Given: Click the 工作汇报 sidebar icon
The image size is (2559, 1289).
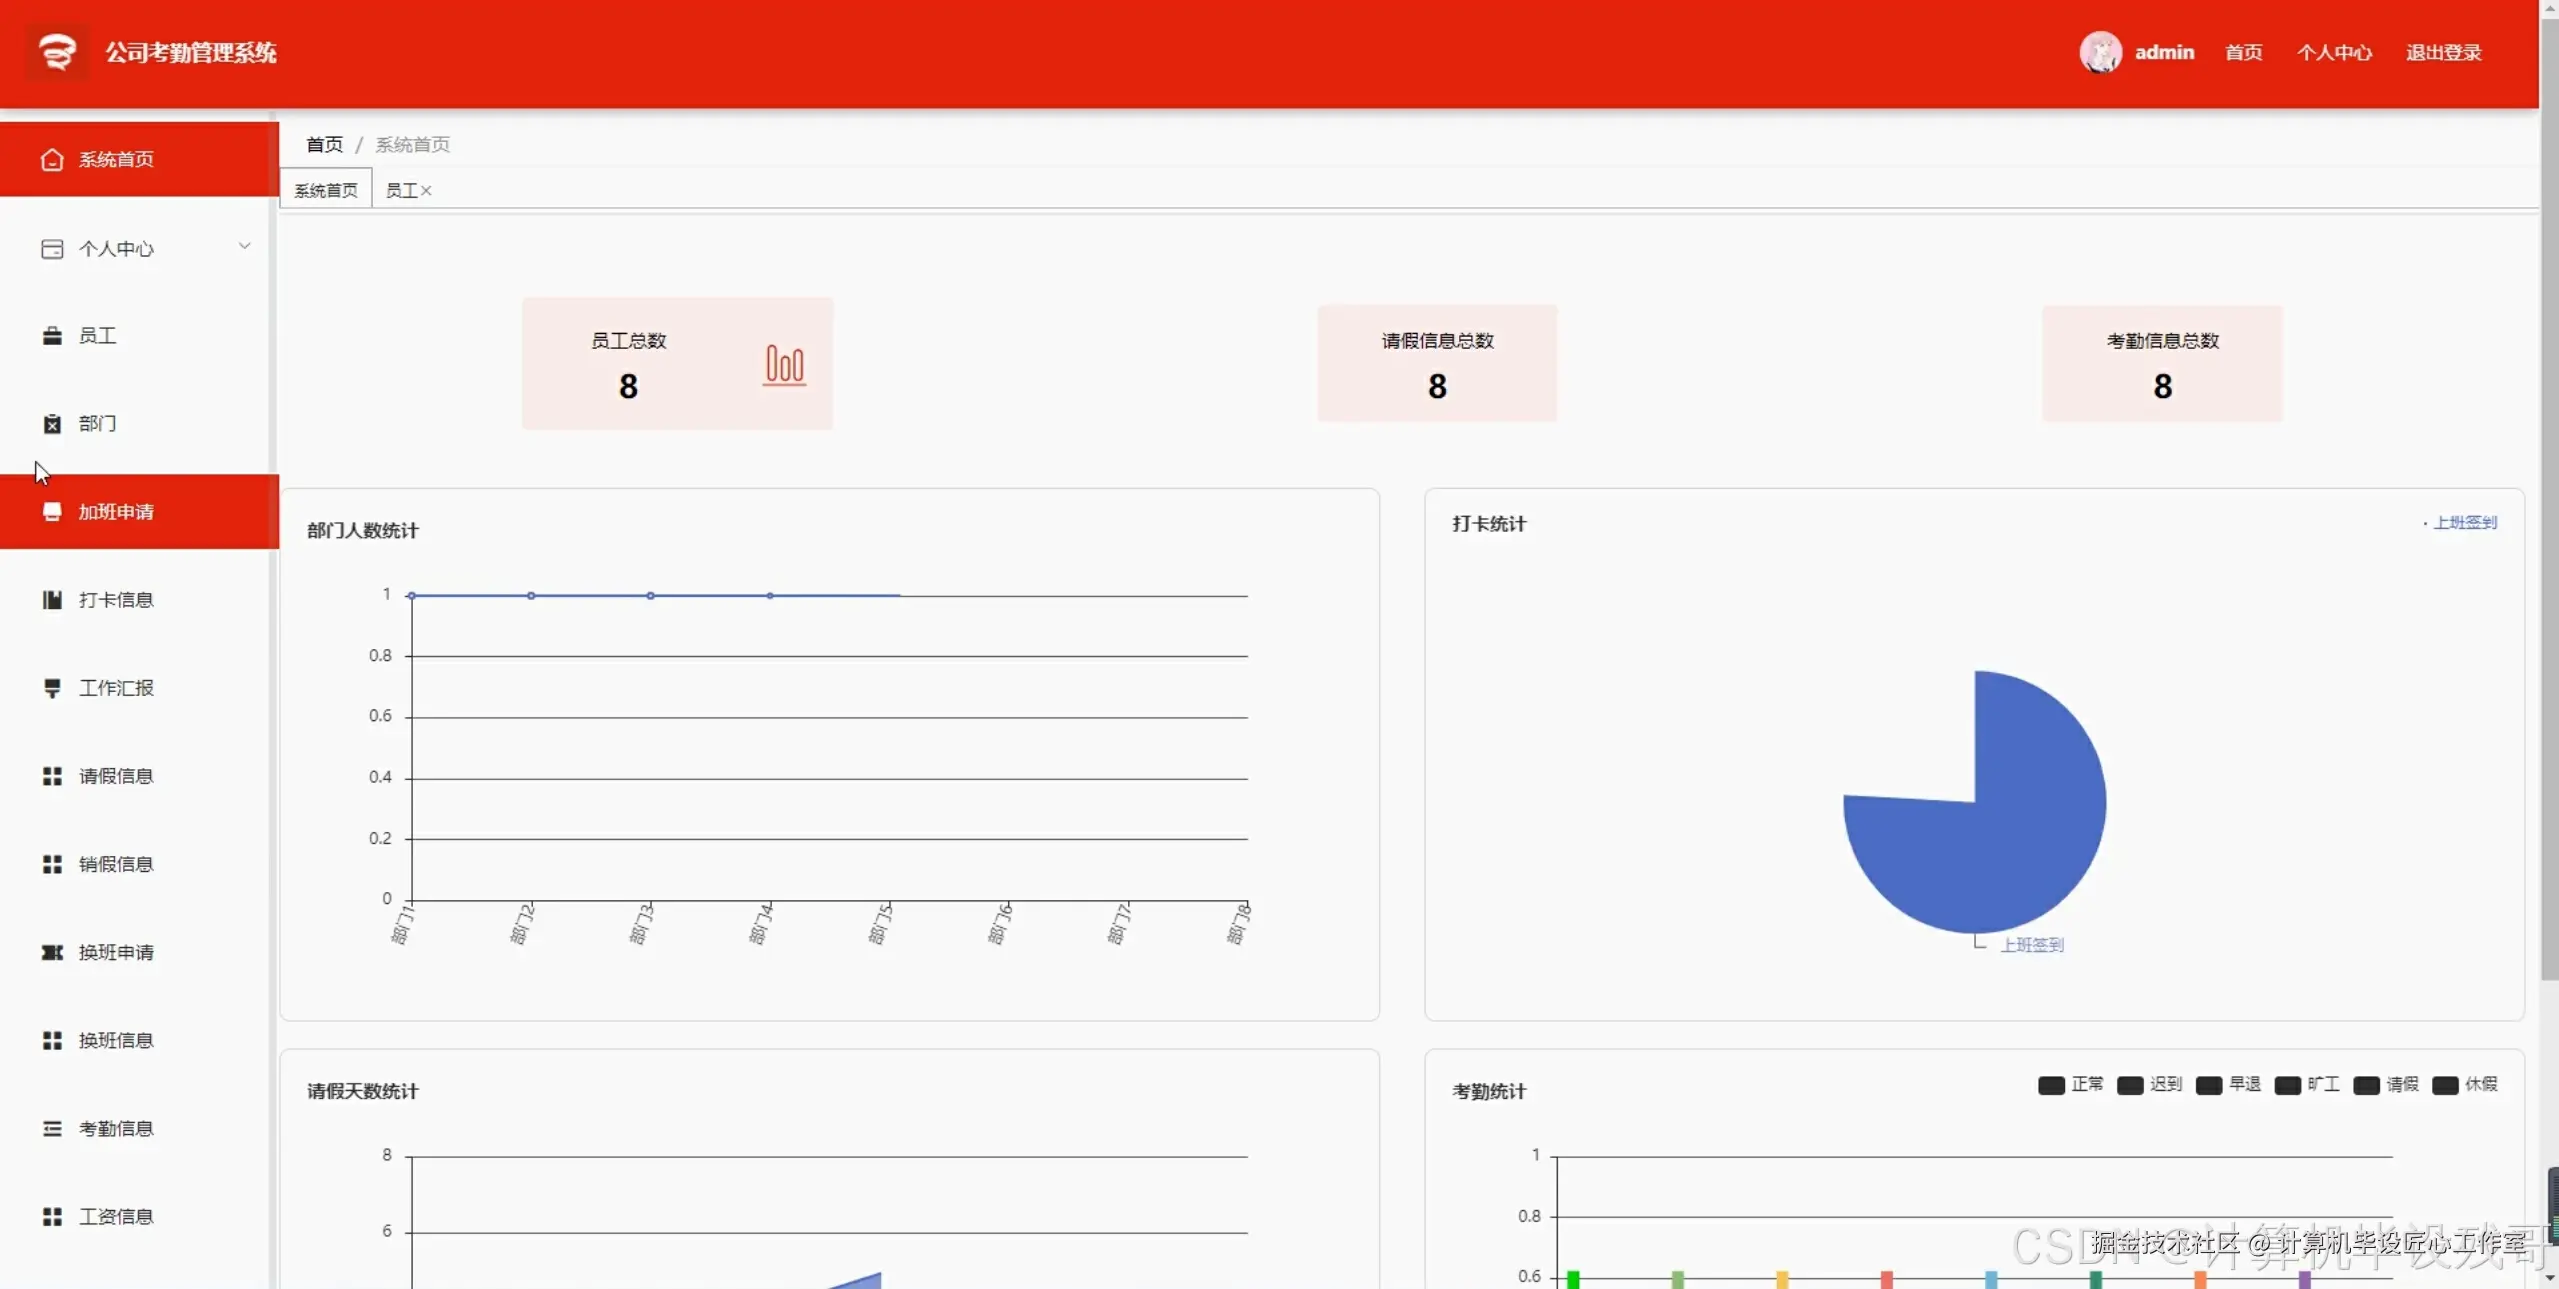Looking at the screenshot, I should 52,688.
